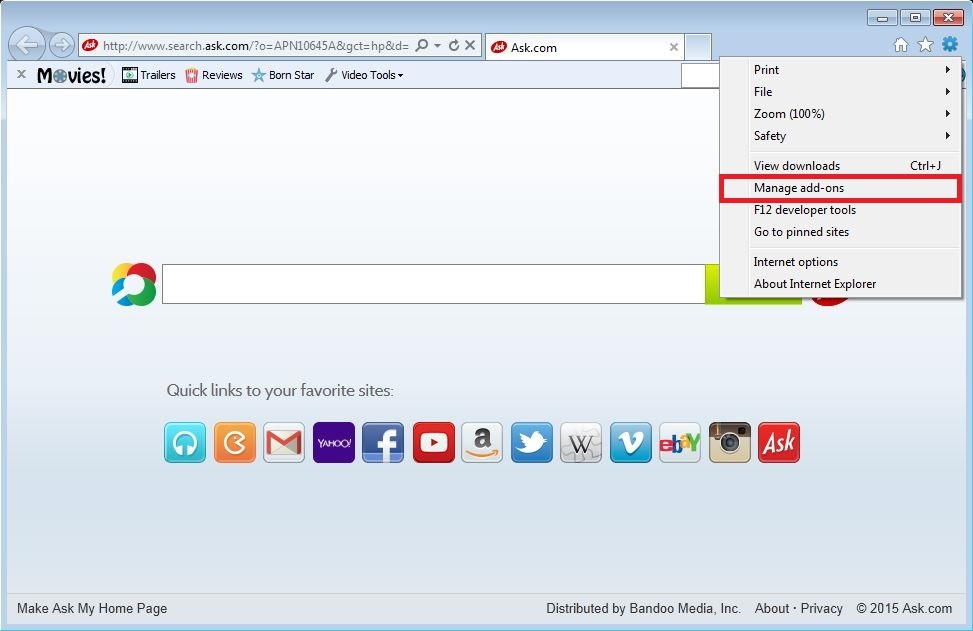Open the eBay quick link icon
The height and width of the screenshot is (631, 973).
tap(680, 442)
